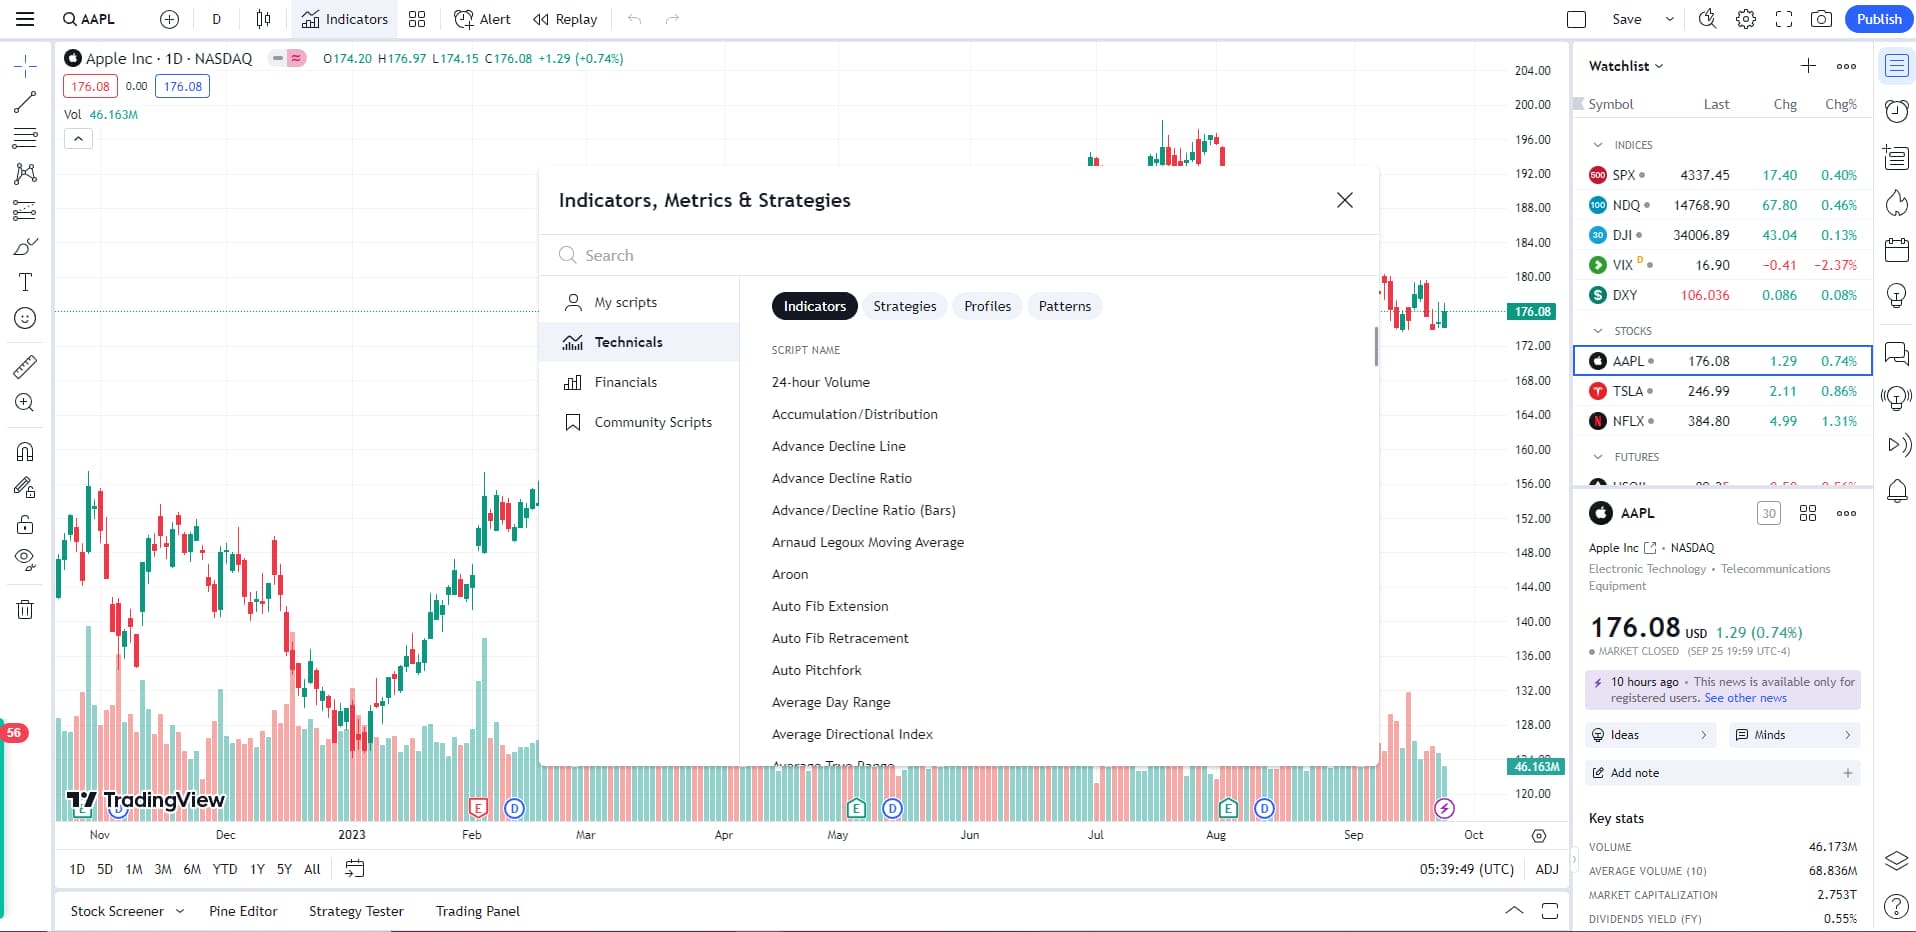This screenshot has width=1916, height=932.
Task: Open the Strategy Tester panel
Action: [x=355, y=911]
